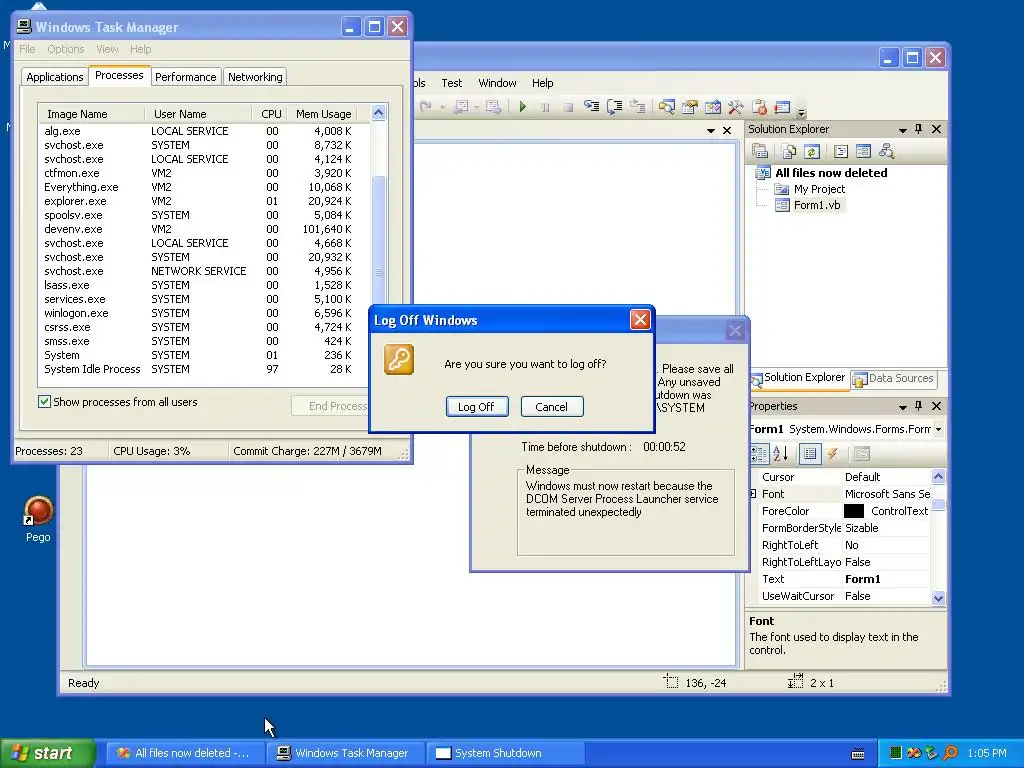Start debugging with the green play icon
This screenshot has width=1024, height=768.
click(x=522, y=106)
